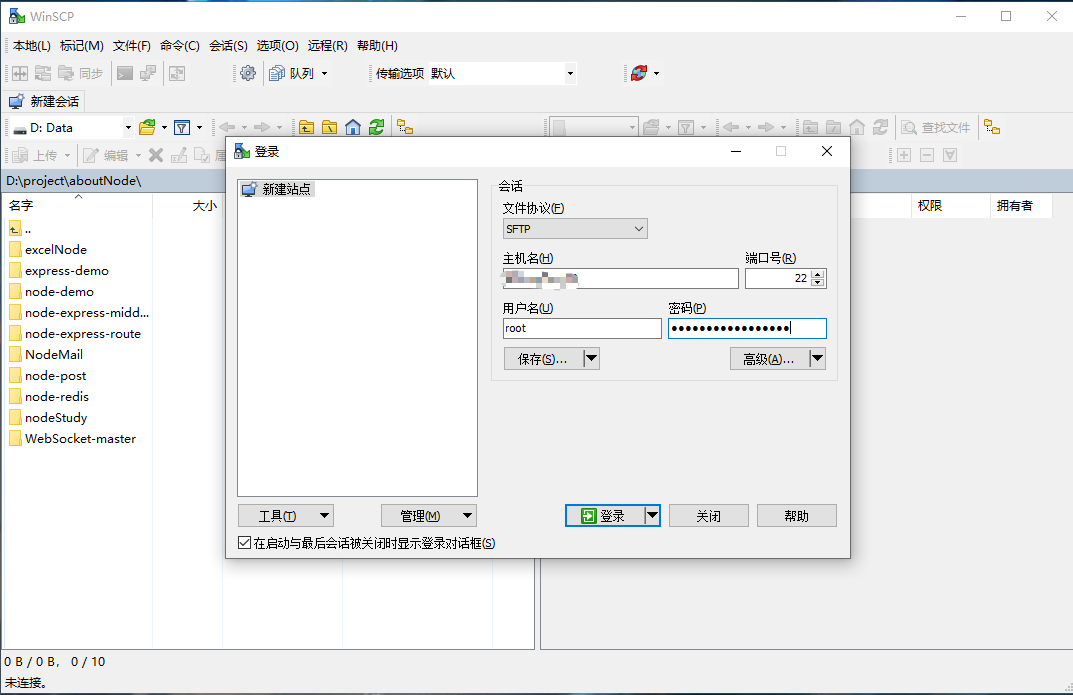Click the Login (登录) button
This screenshot has height=695, width=1073.
(x=605, y=516)
